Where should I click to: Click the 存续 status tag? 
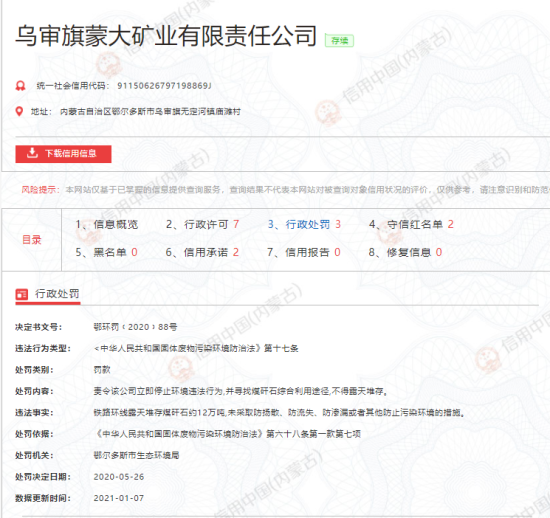pyautogui.click(x=339, y=41)
